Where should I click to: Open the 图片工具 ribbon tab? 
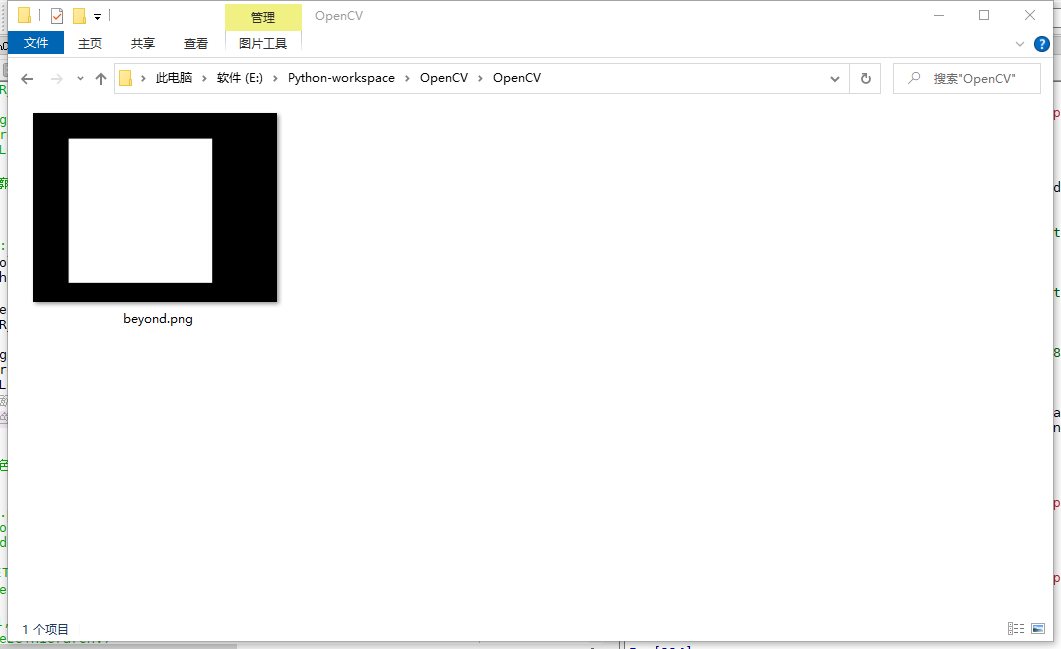click(263, 43)
